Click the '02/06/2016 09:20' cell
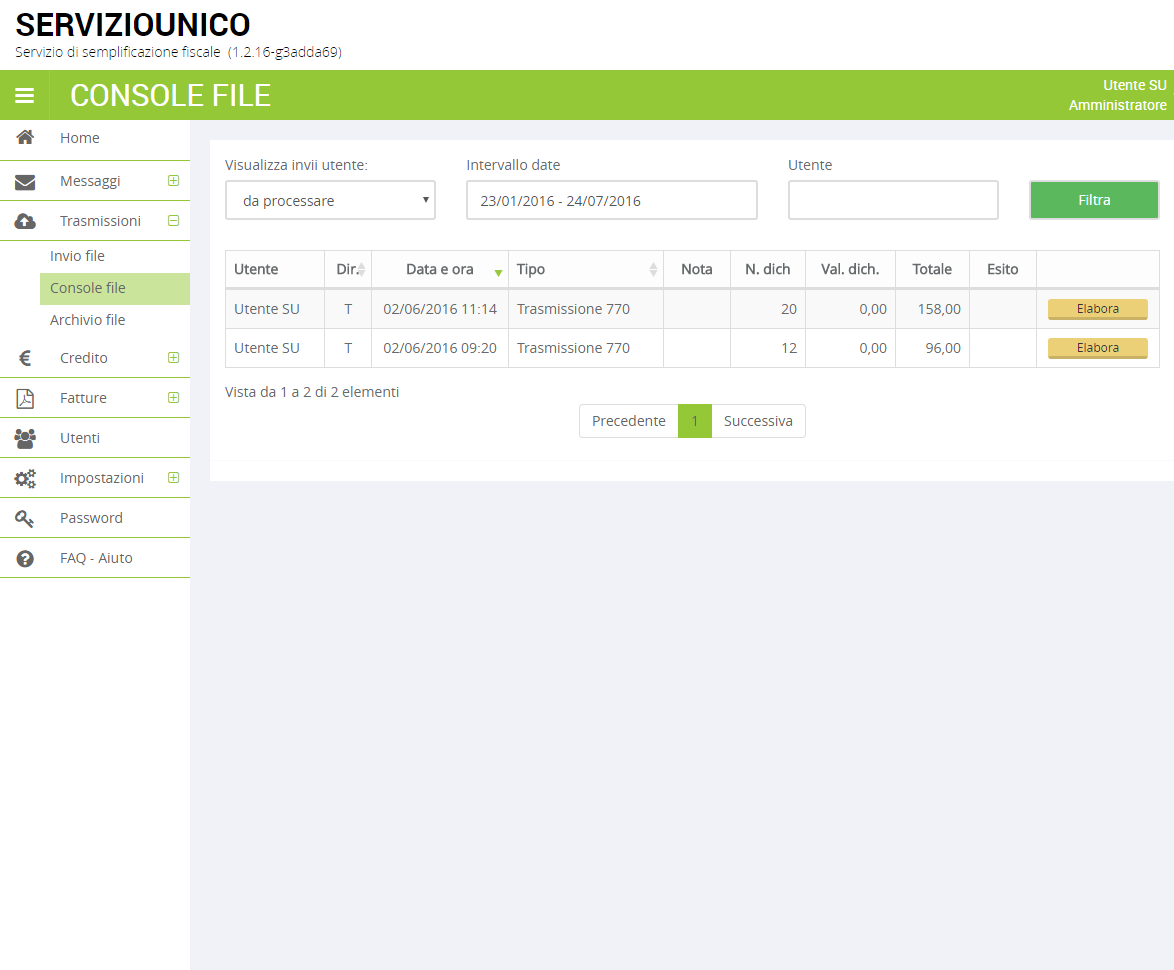Screen dimensions: 1174x970 [440, 348]
